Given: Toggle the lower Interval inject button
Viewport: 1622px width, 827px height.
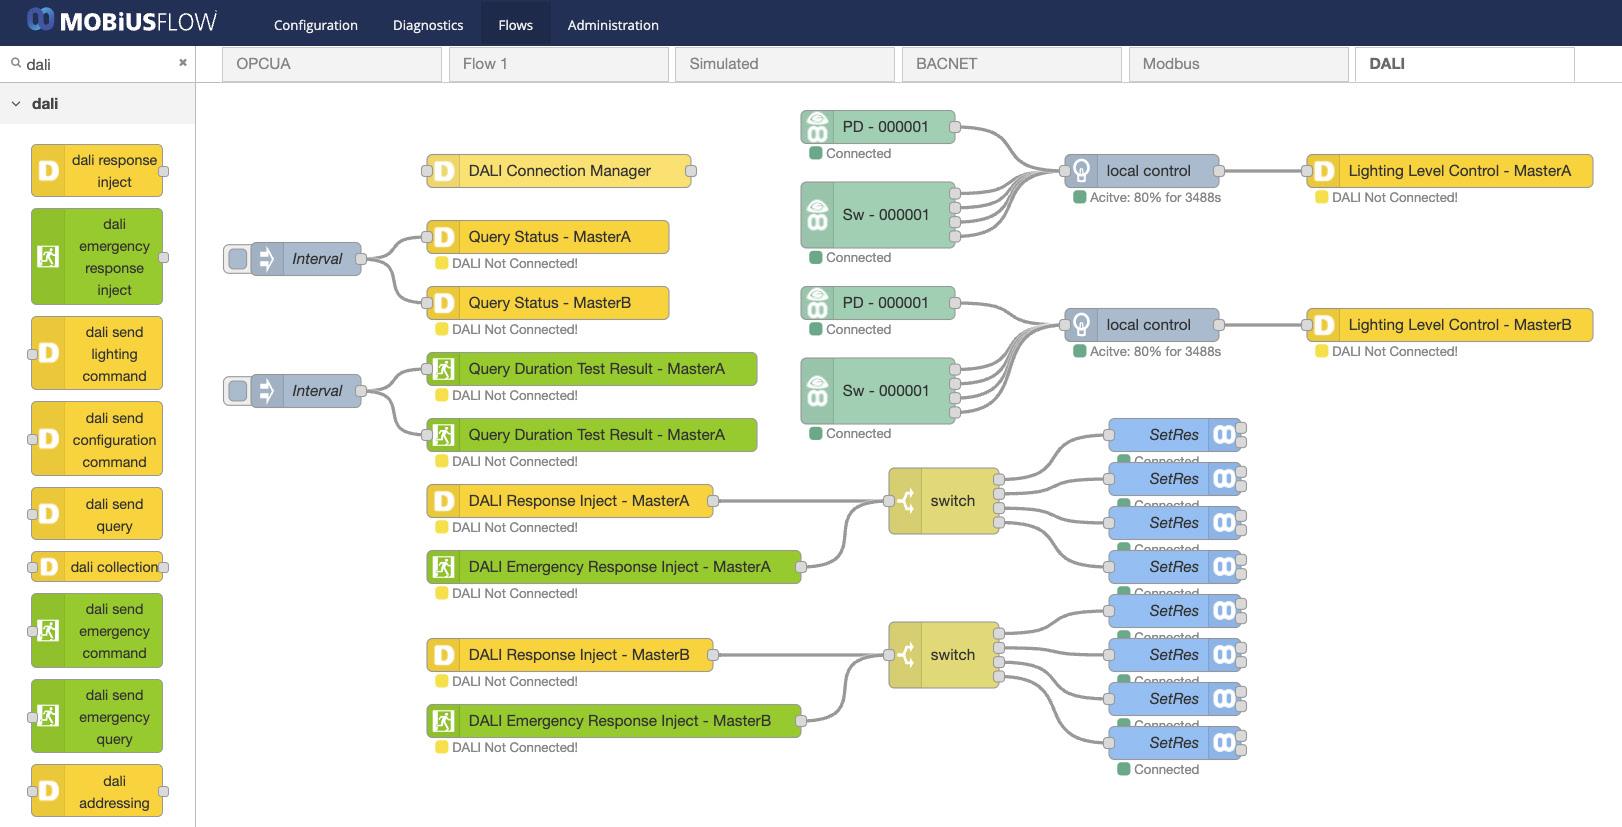Looking at the screenshot, I should tap(237, 391).
